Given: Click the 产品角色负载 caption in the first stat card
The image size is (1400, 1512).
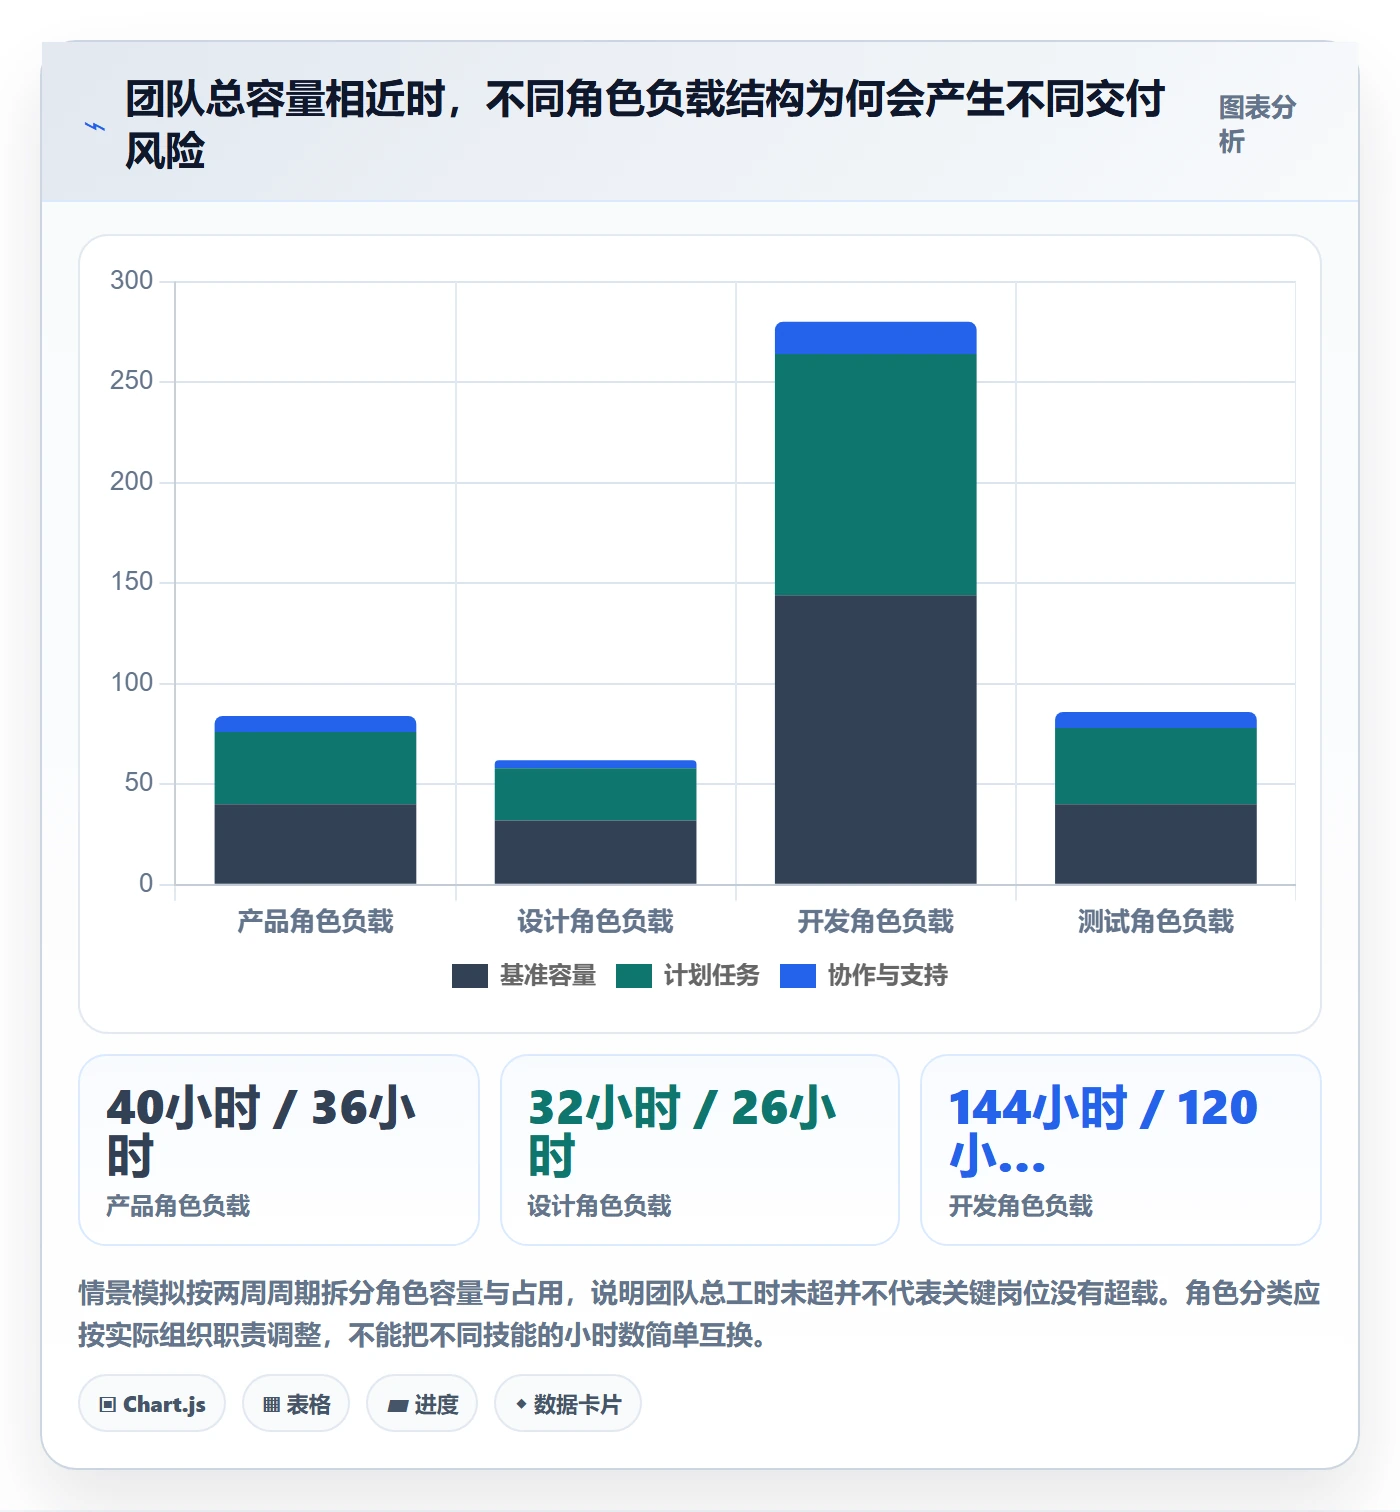Looking at the screenshot, I should [178, 1206].
